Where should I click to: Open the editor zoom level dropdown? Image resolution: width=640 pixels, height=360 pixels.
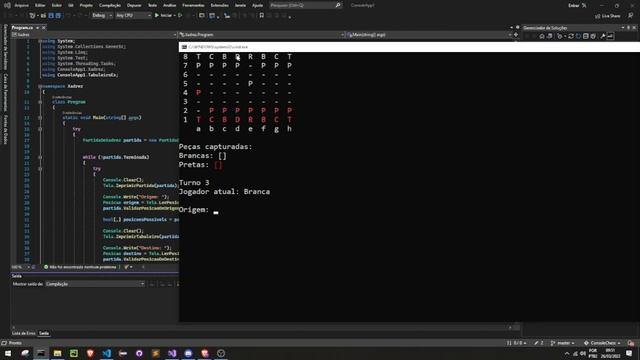pos(21,267)
